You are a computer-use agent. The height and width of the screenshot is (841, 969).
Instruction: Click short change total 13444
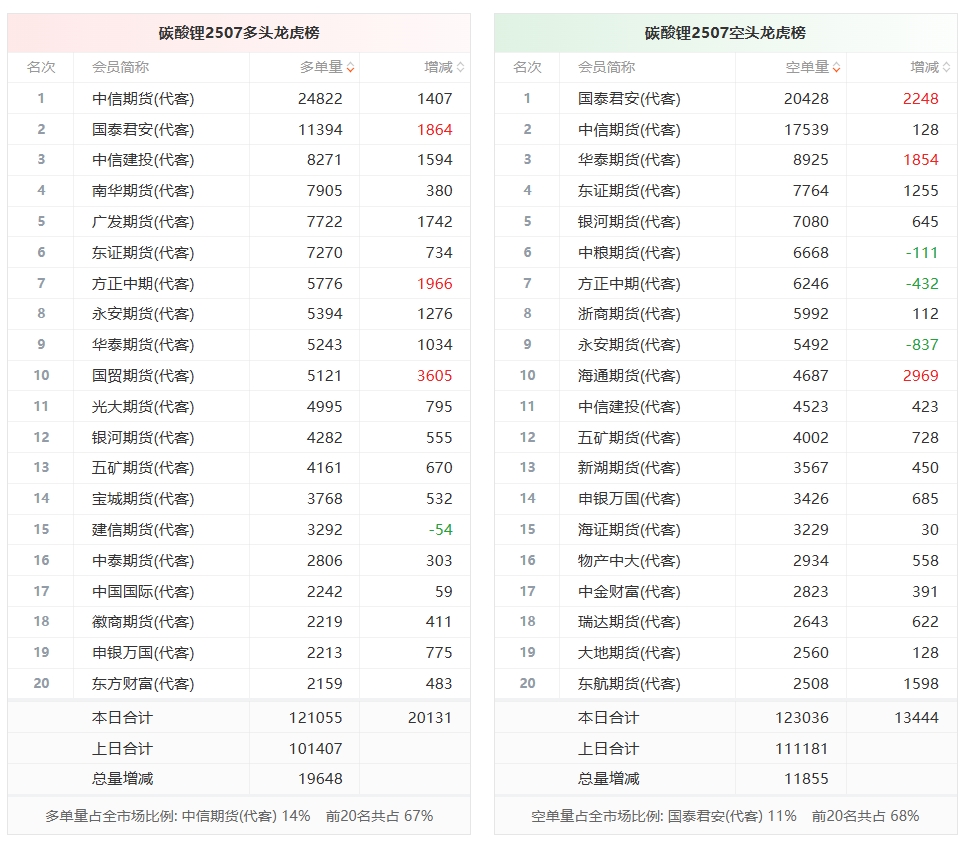pos(916,717)
